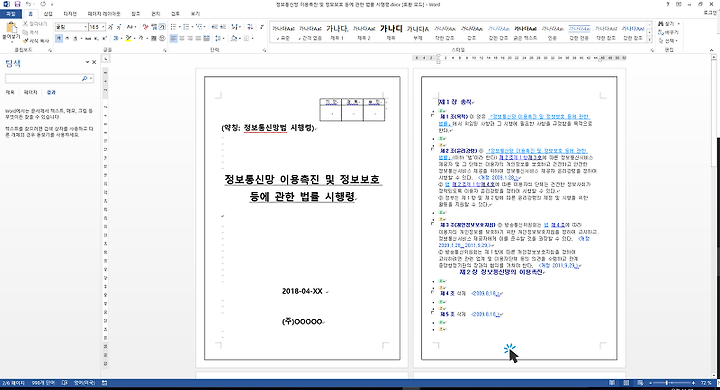Open the Find dropdown arrow in editing group

679,23
